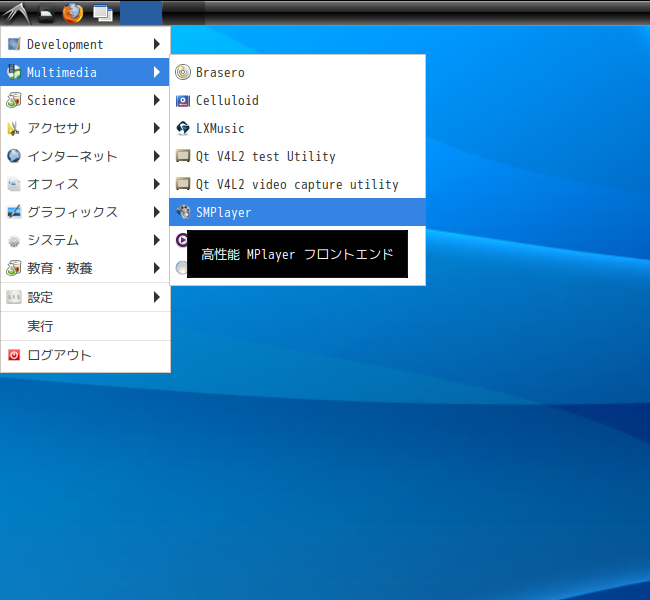Open Qt V4L2 video capture utility

(297, 184)
